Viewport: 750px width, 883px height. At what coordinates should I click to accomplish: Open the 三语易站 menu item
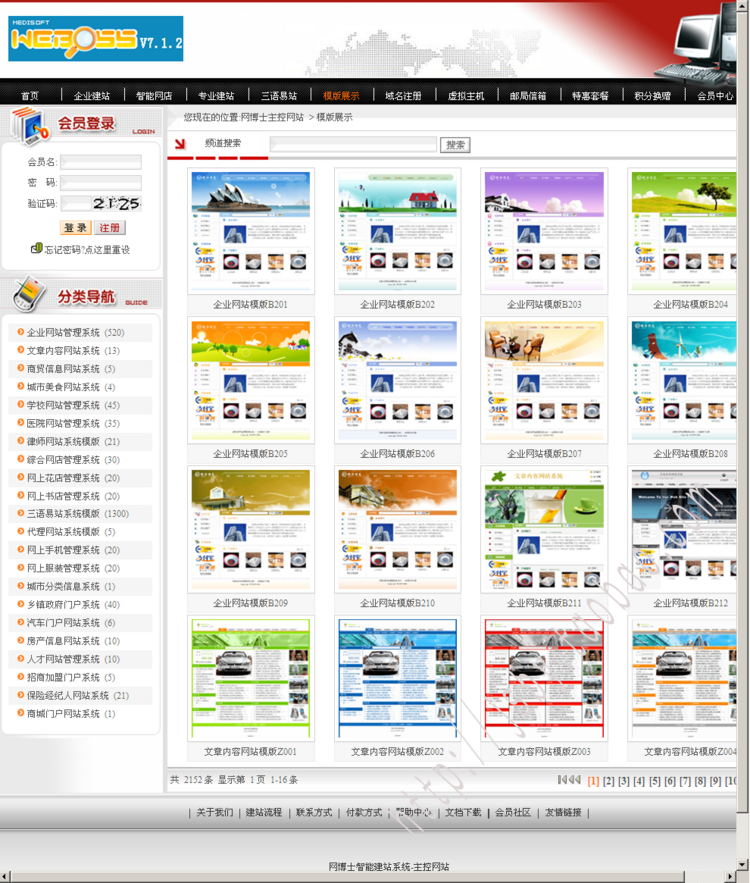click(279, 96)
